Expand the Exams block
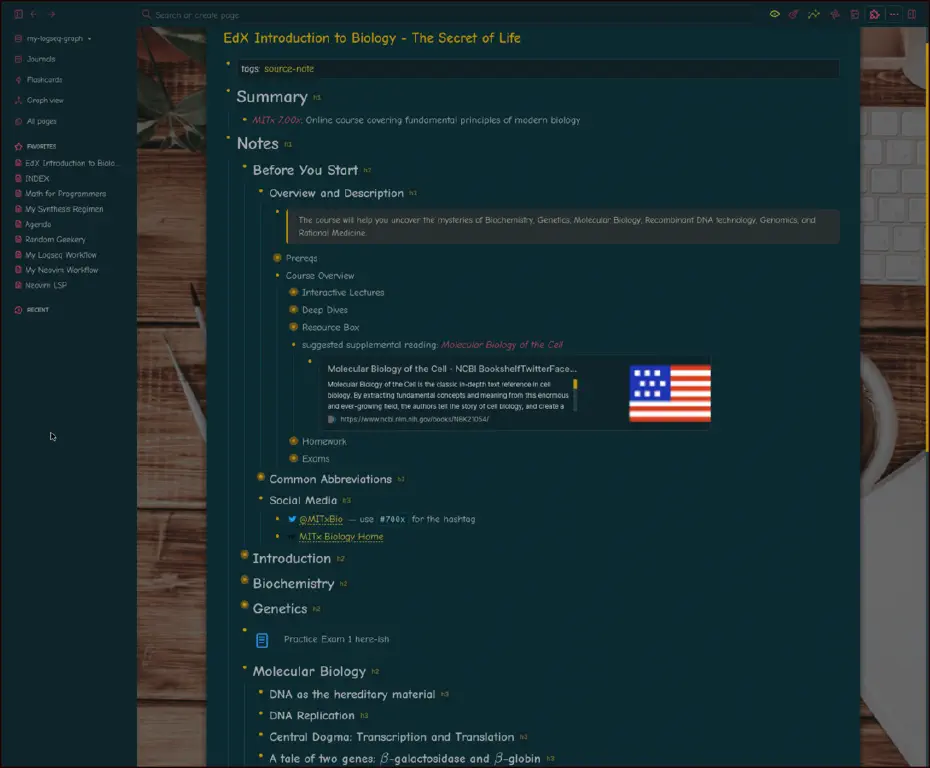The image size is (930, 768). coord(293,458)
